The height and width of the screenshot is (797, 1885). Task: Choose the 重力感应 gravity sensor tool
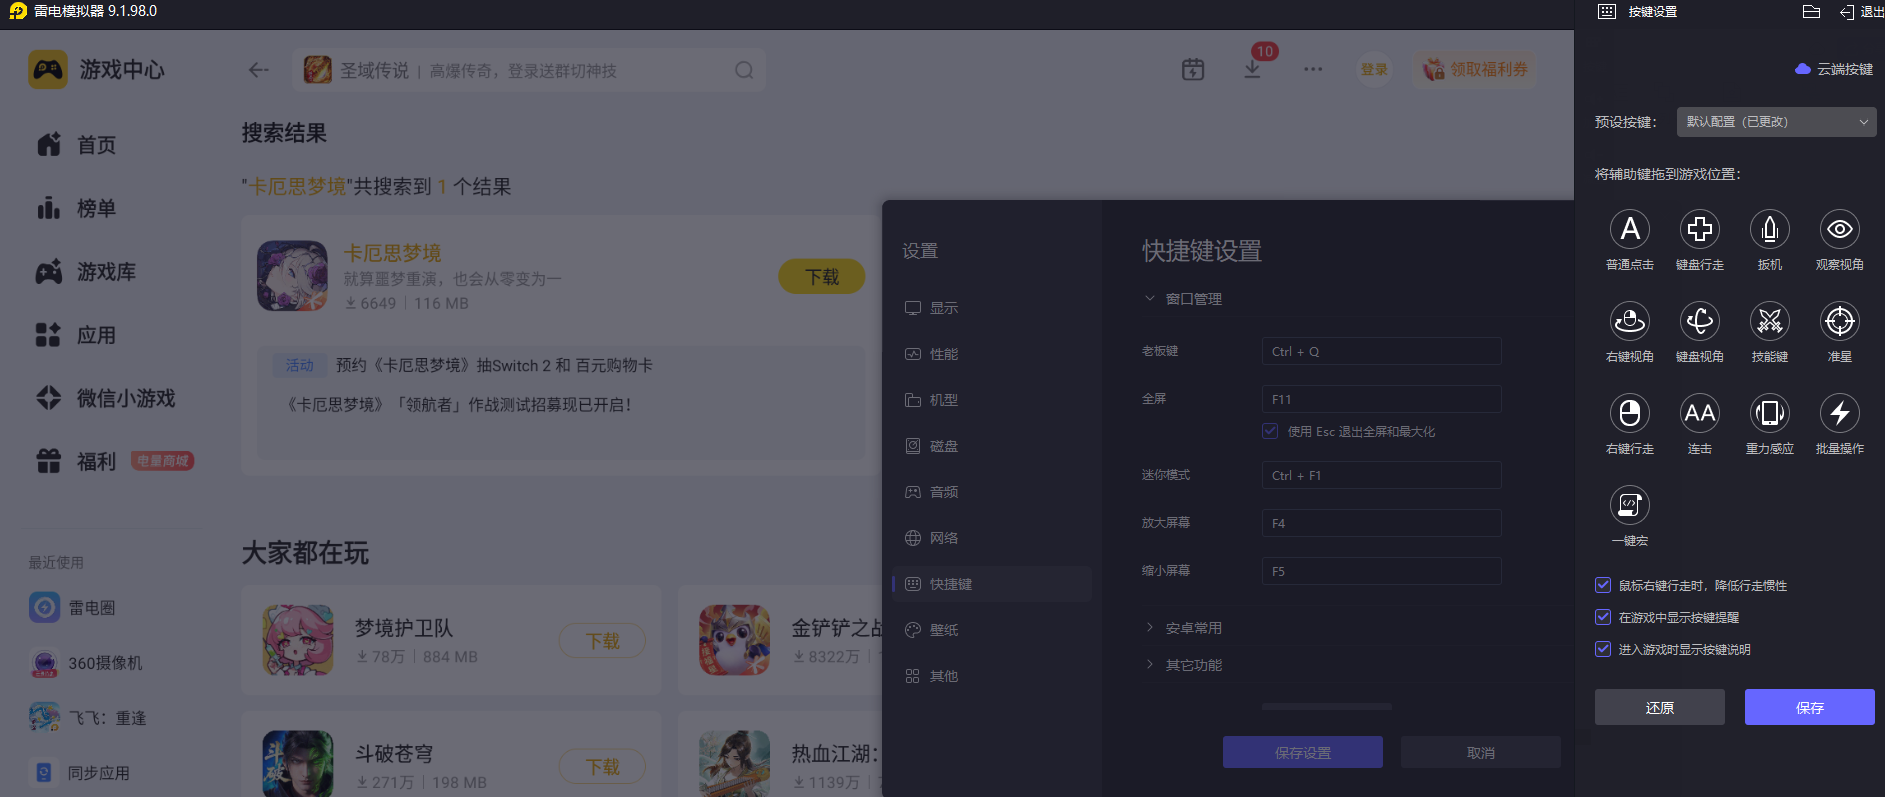point(1770,414)
